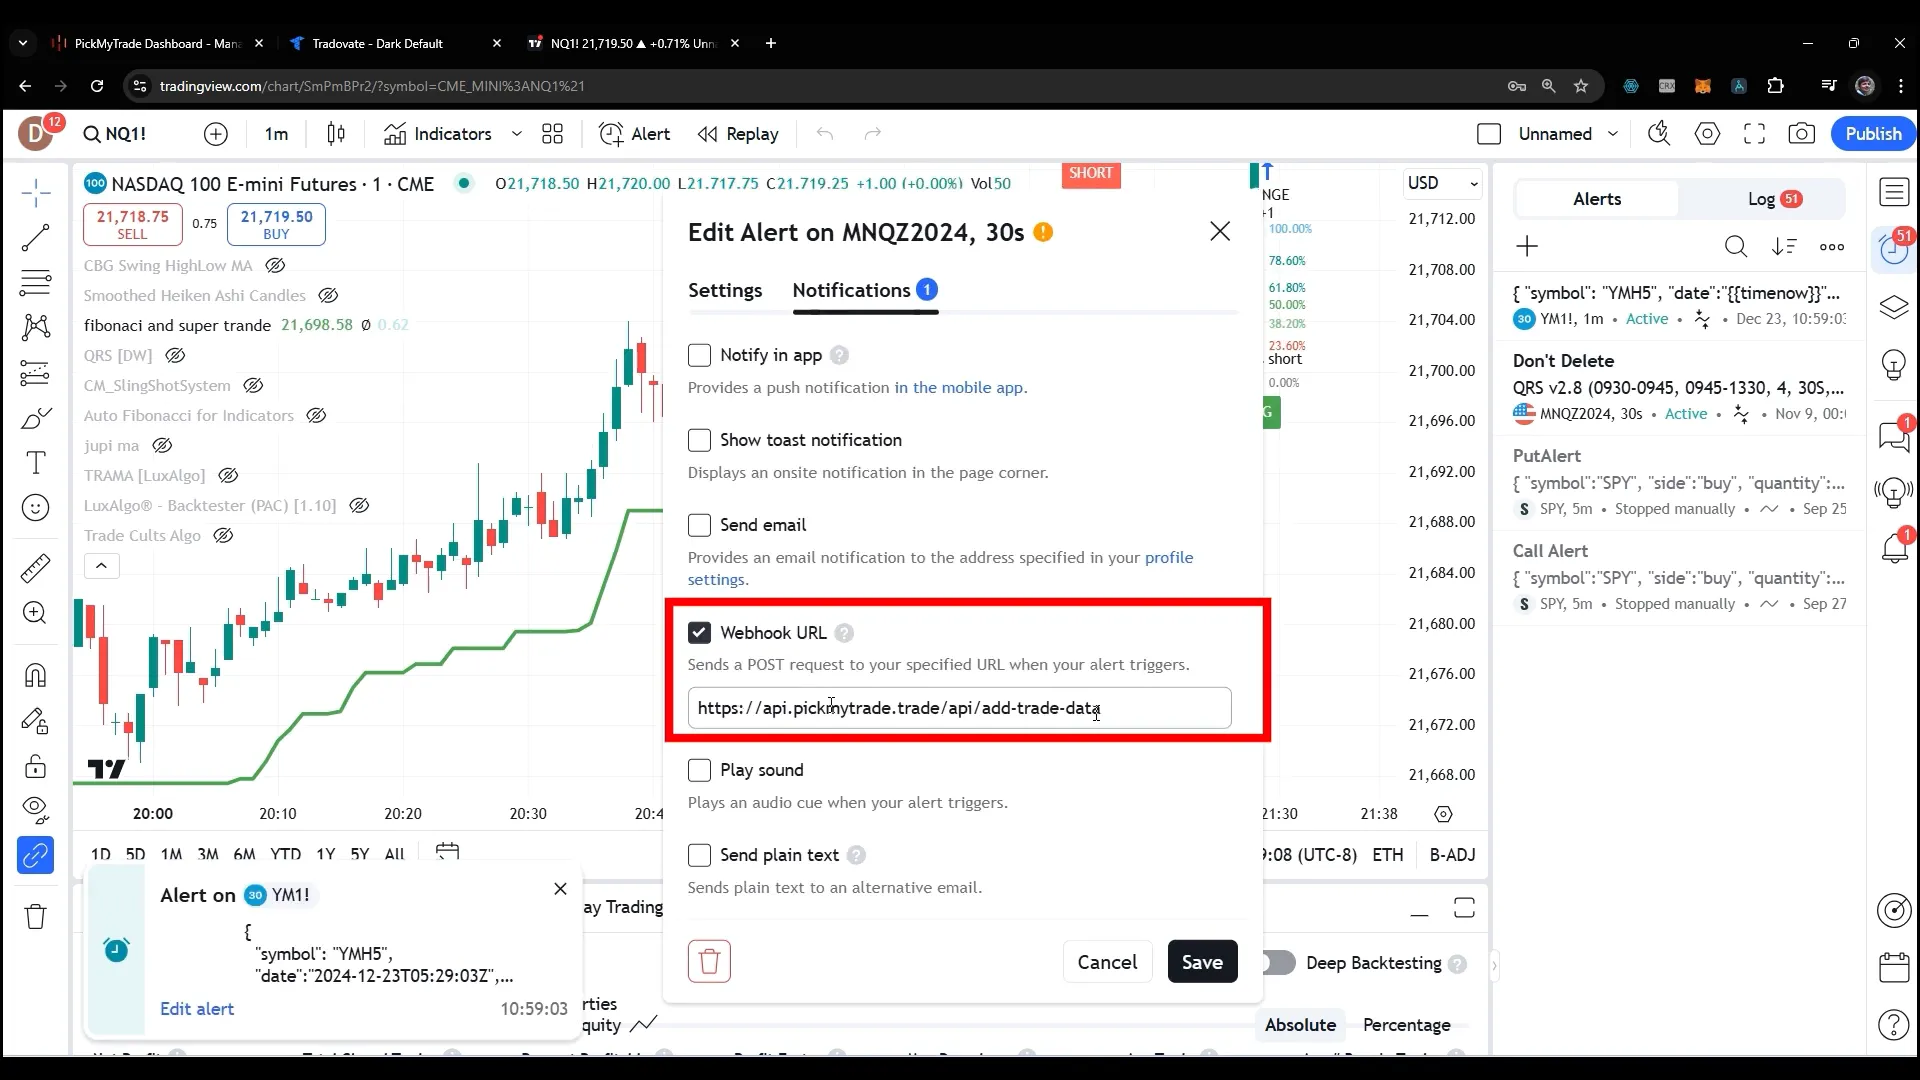Click the crosshair/cursor tool in sidebar

(x=36, y=191)
